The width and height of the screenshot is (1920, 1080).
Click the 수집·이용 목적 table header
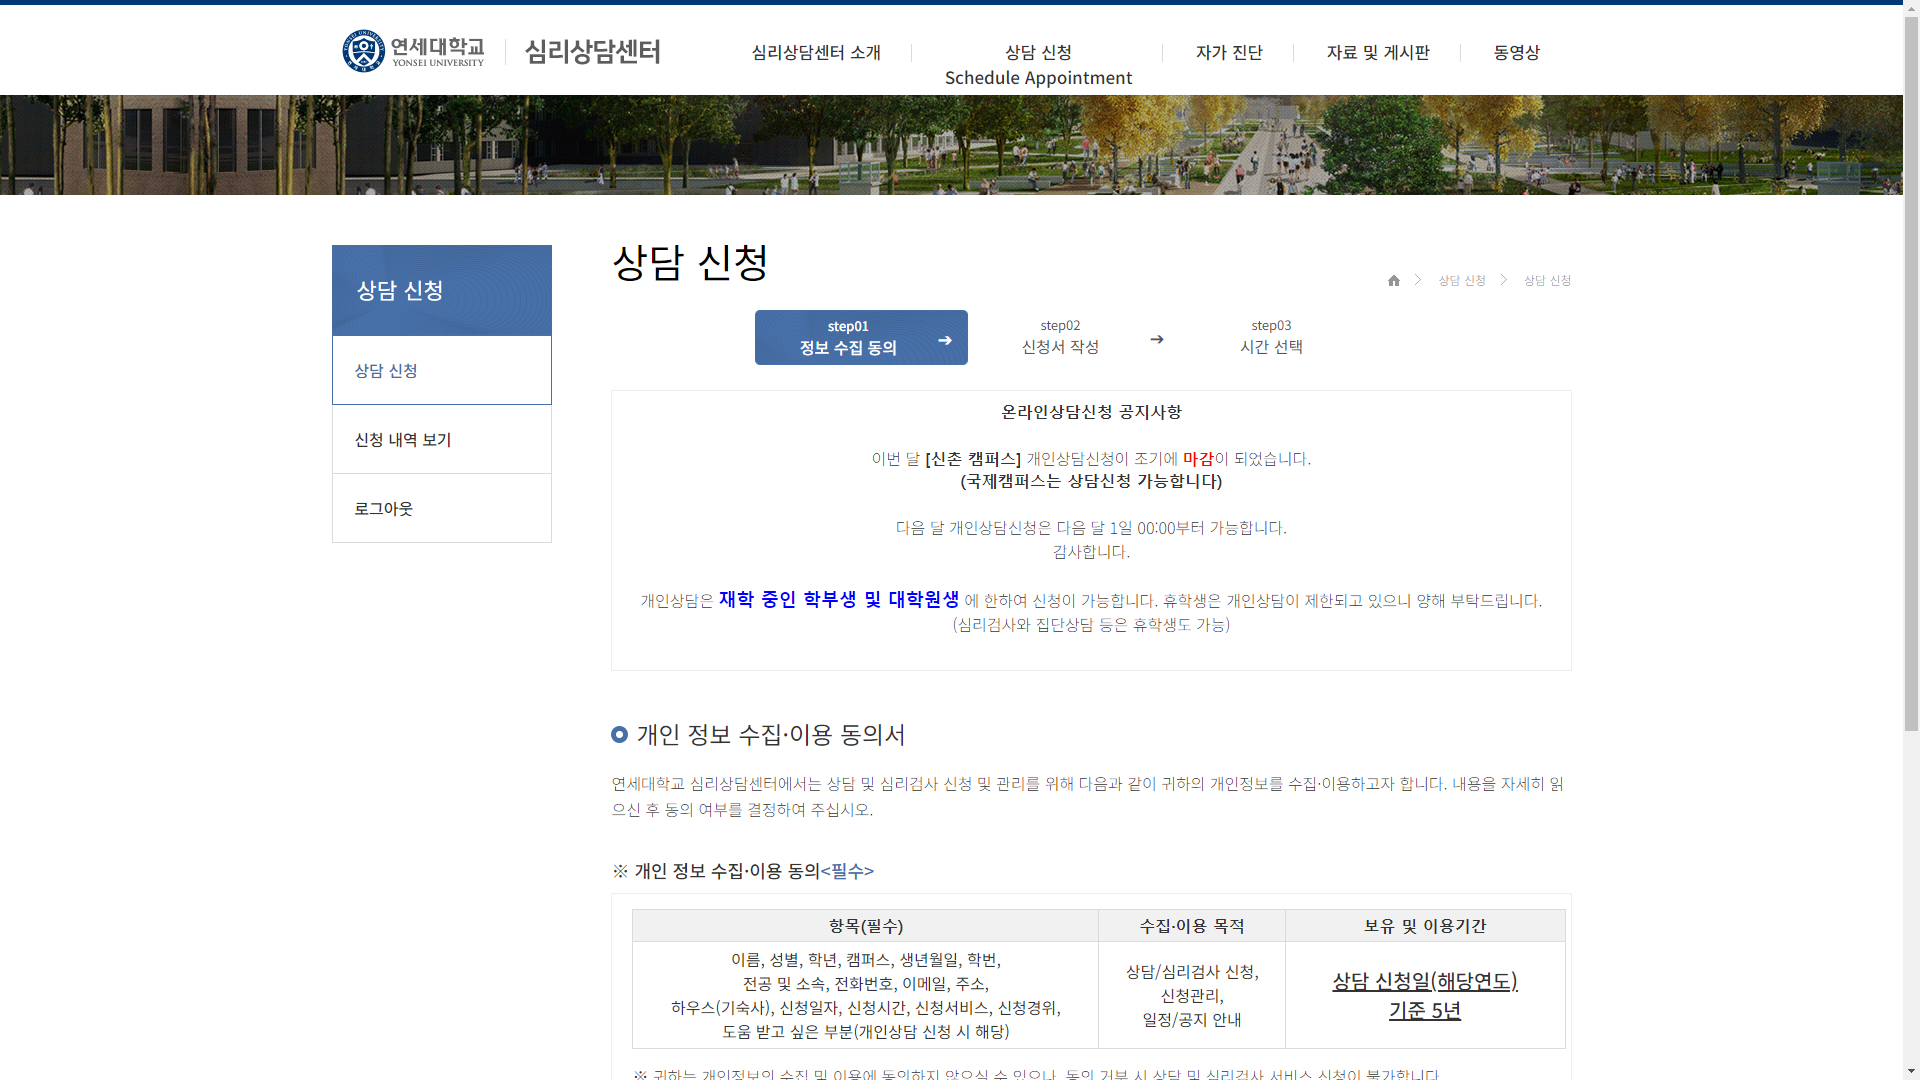pos(1192,926)
